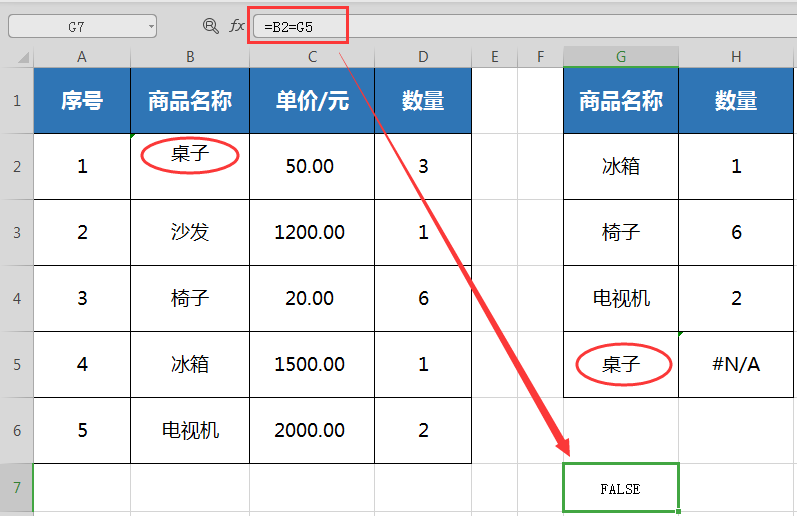Select cell with price 20.00
797x516 pixels.
click(312, 299)
